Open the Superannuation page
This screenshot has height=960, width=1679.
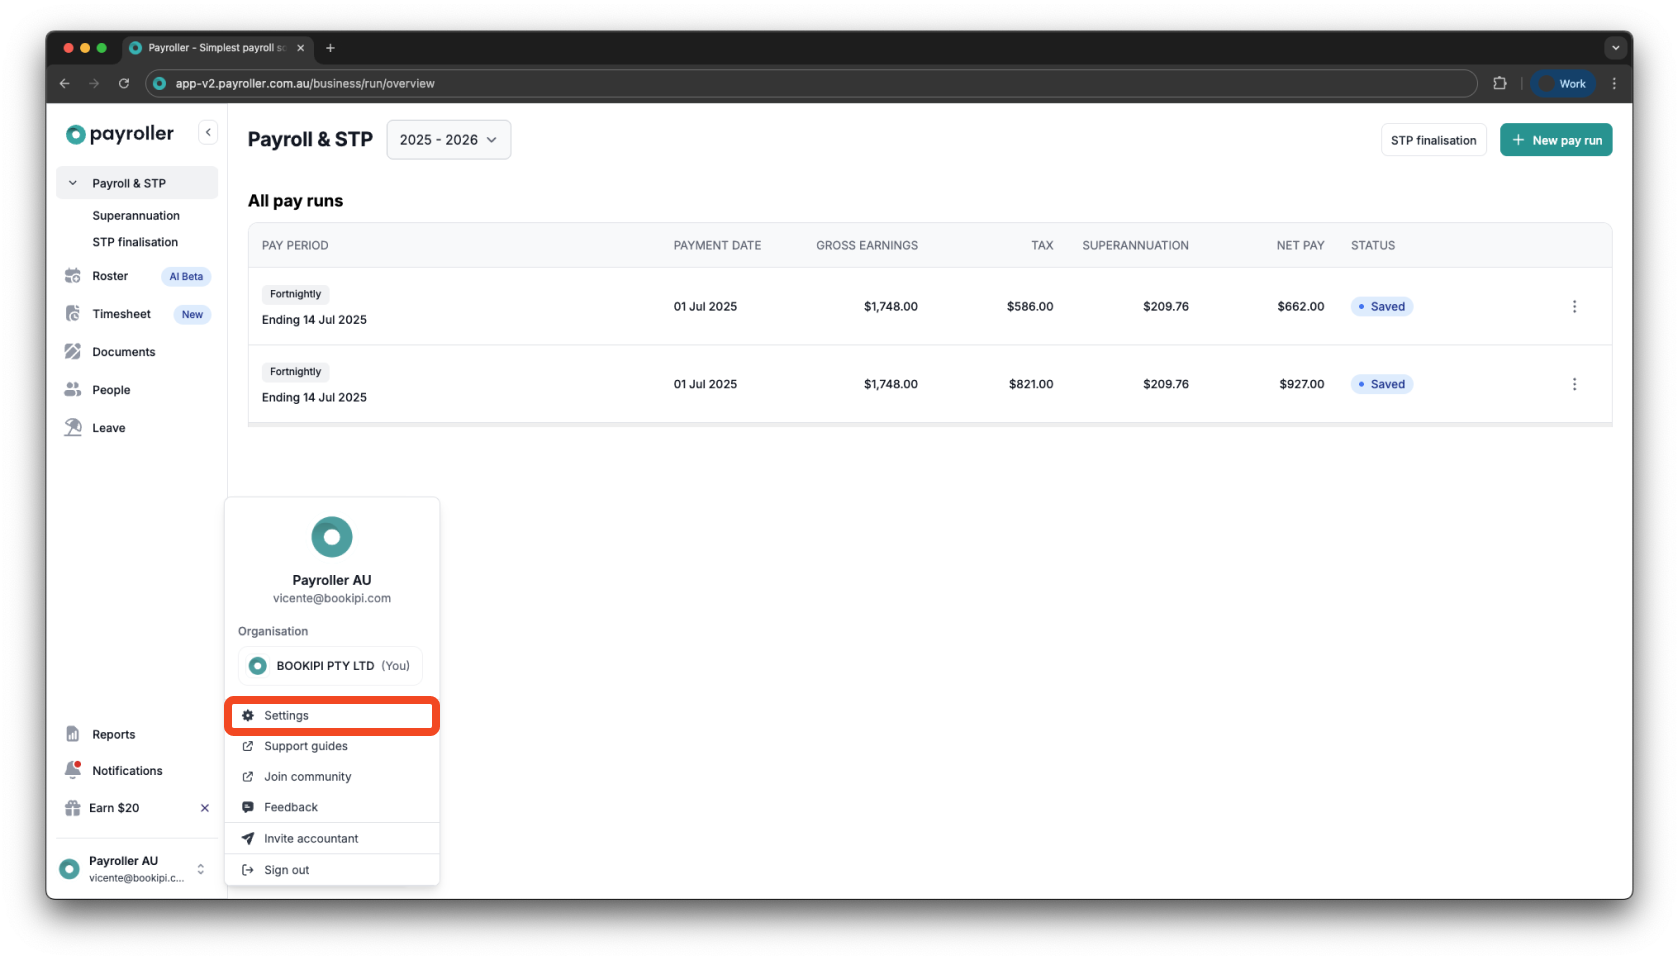click(135, 215)
